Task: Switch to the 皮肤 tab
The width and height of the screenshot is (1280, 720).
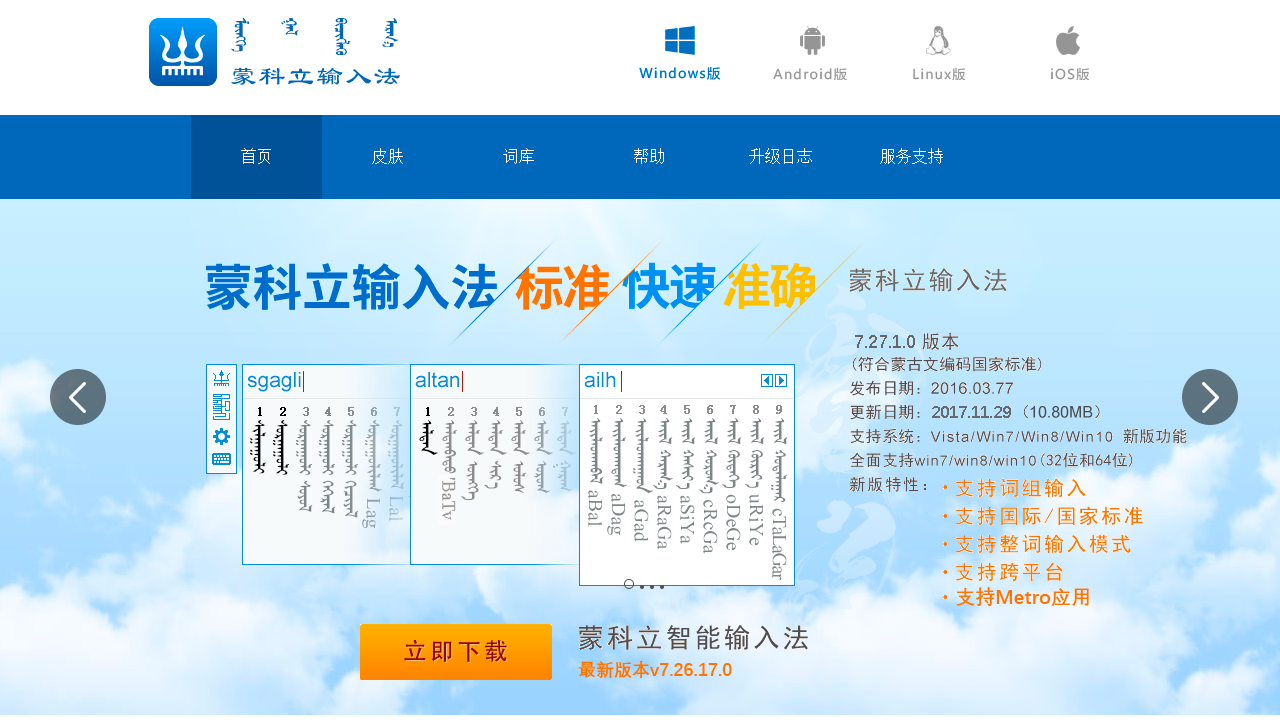Action: pyautogui.click(x=387, y=156)
